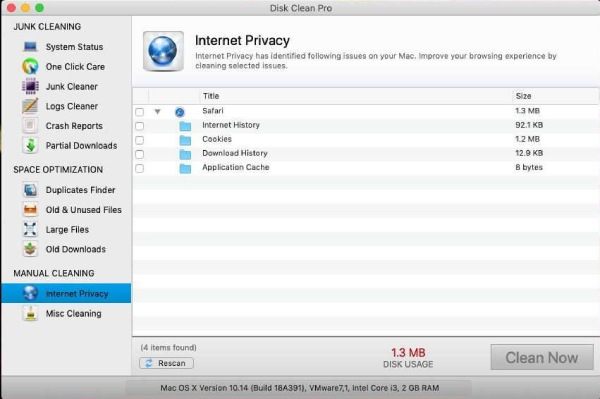
Task: Click the large Internet Privacy header globe icon
Action: [163, 52]
